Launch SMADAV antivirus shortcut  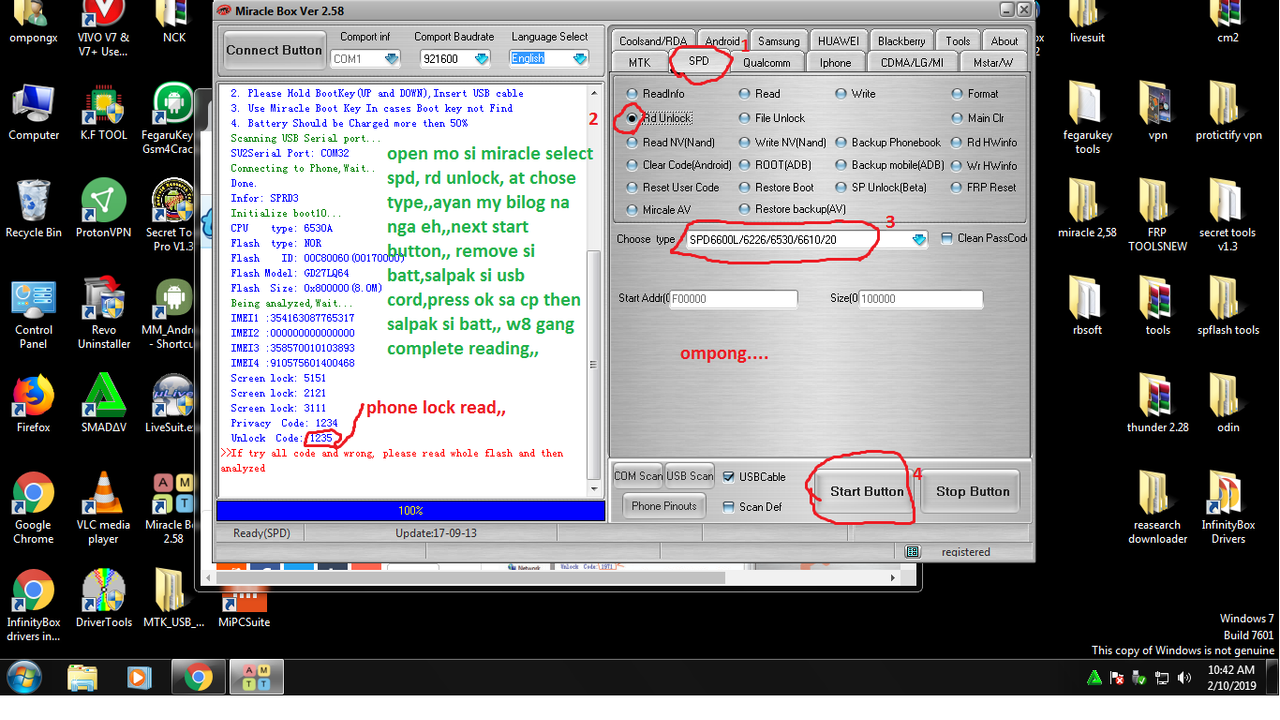[104, 403]
